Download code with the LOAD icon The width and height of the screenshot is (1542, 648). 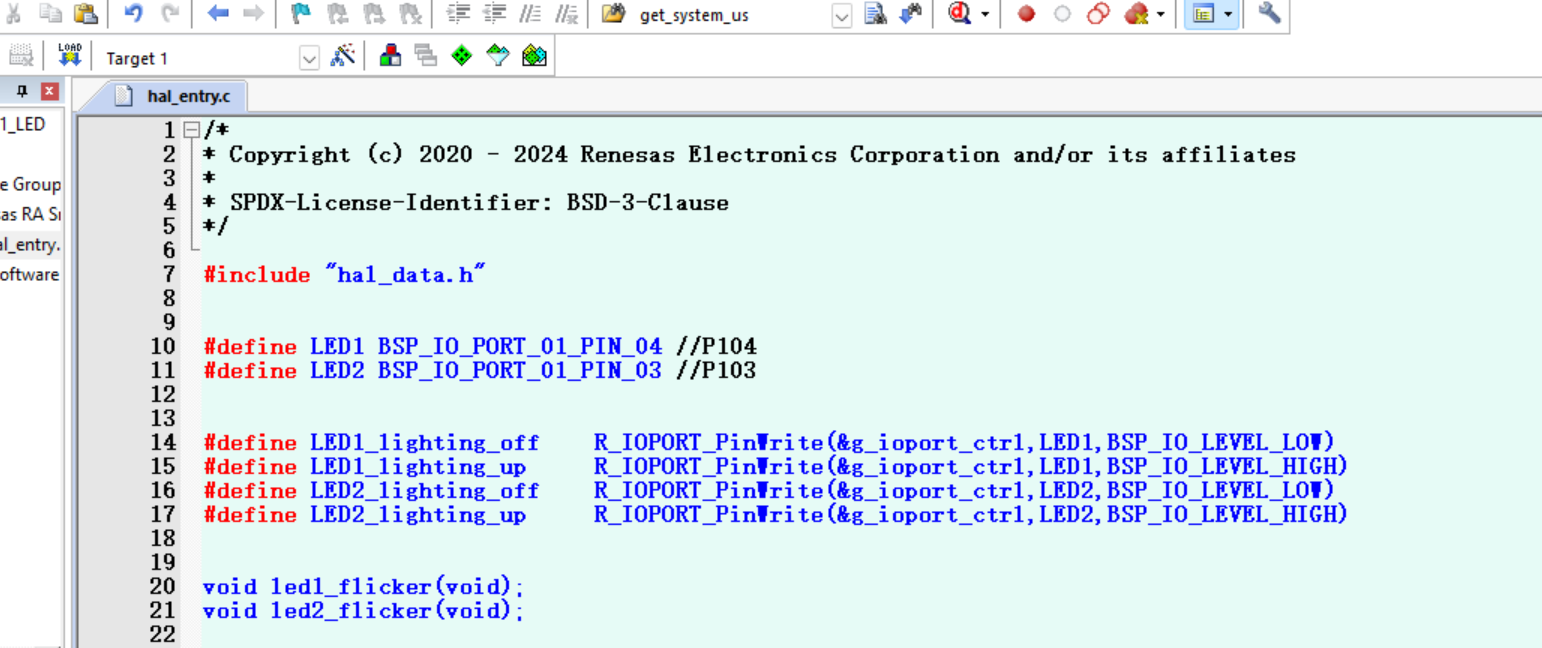point(69,56)
